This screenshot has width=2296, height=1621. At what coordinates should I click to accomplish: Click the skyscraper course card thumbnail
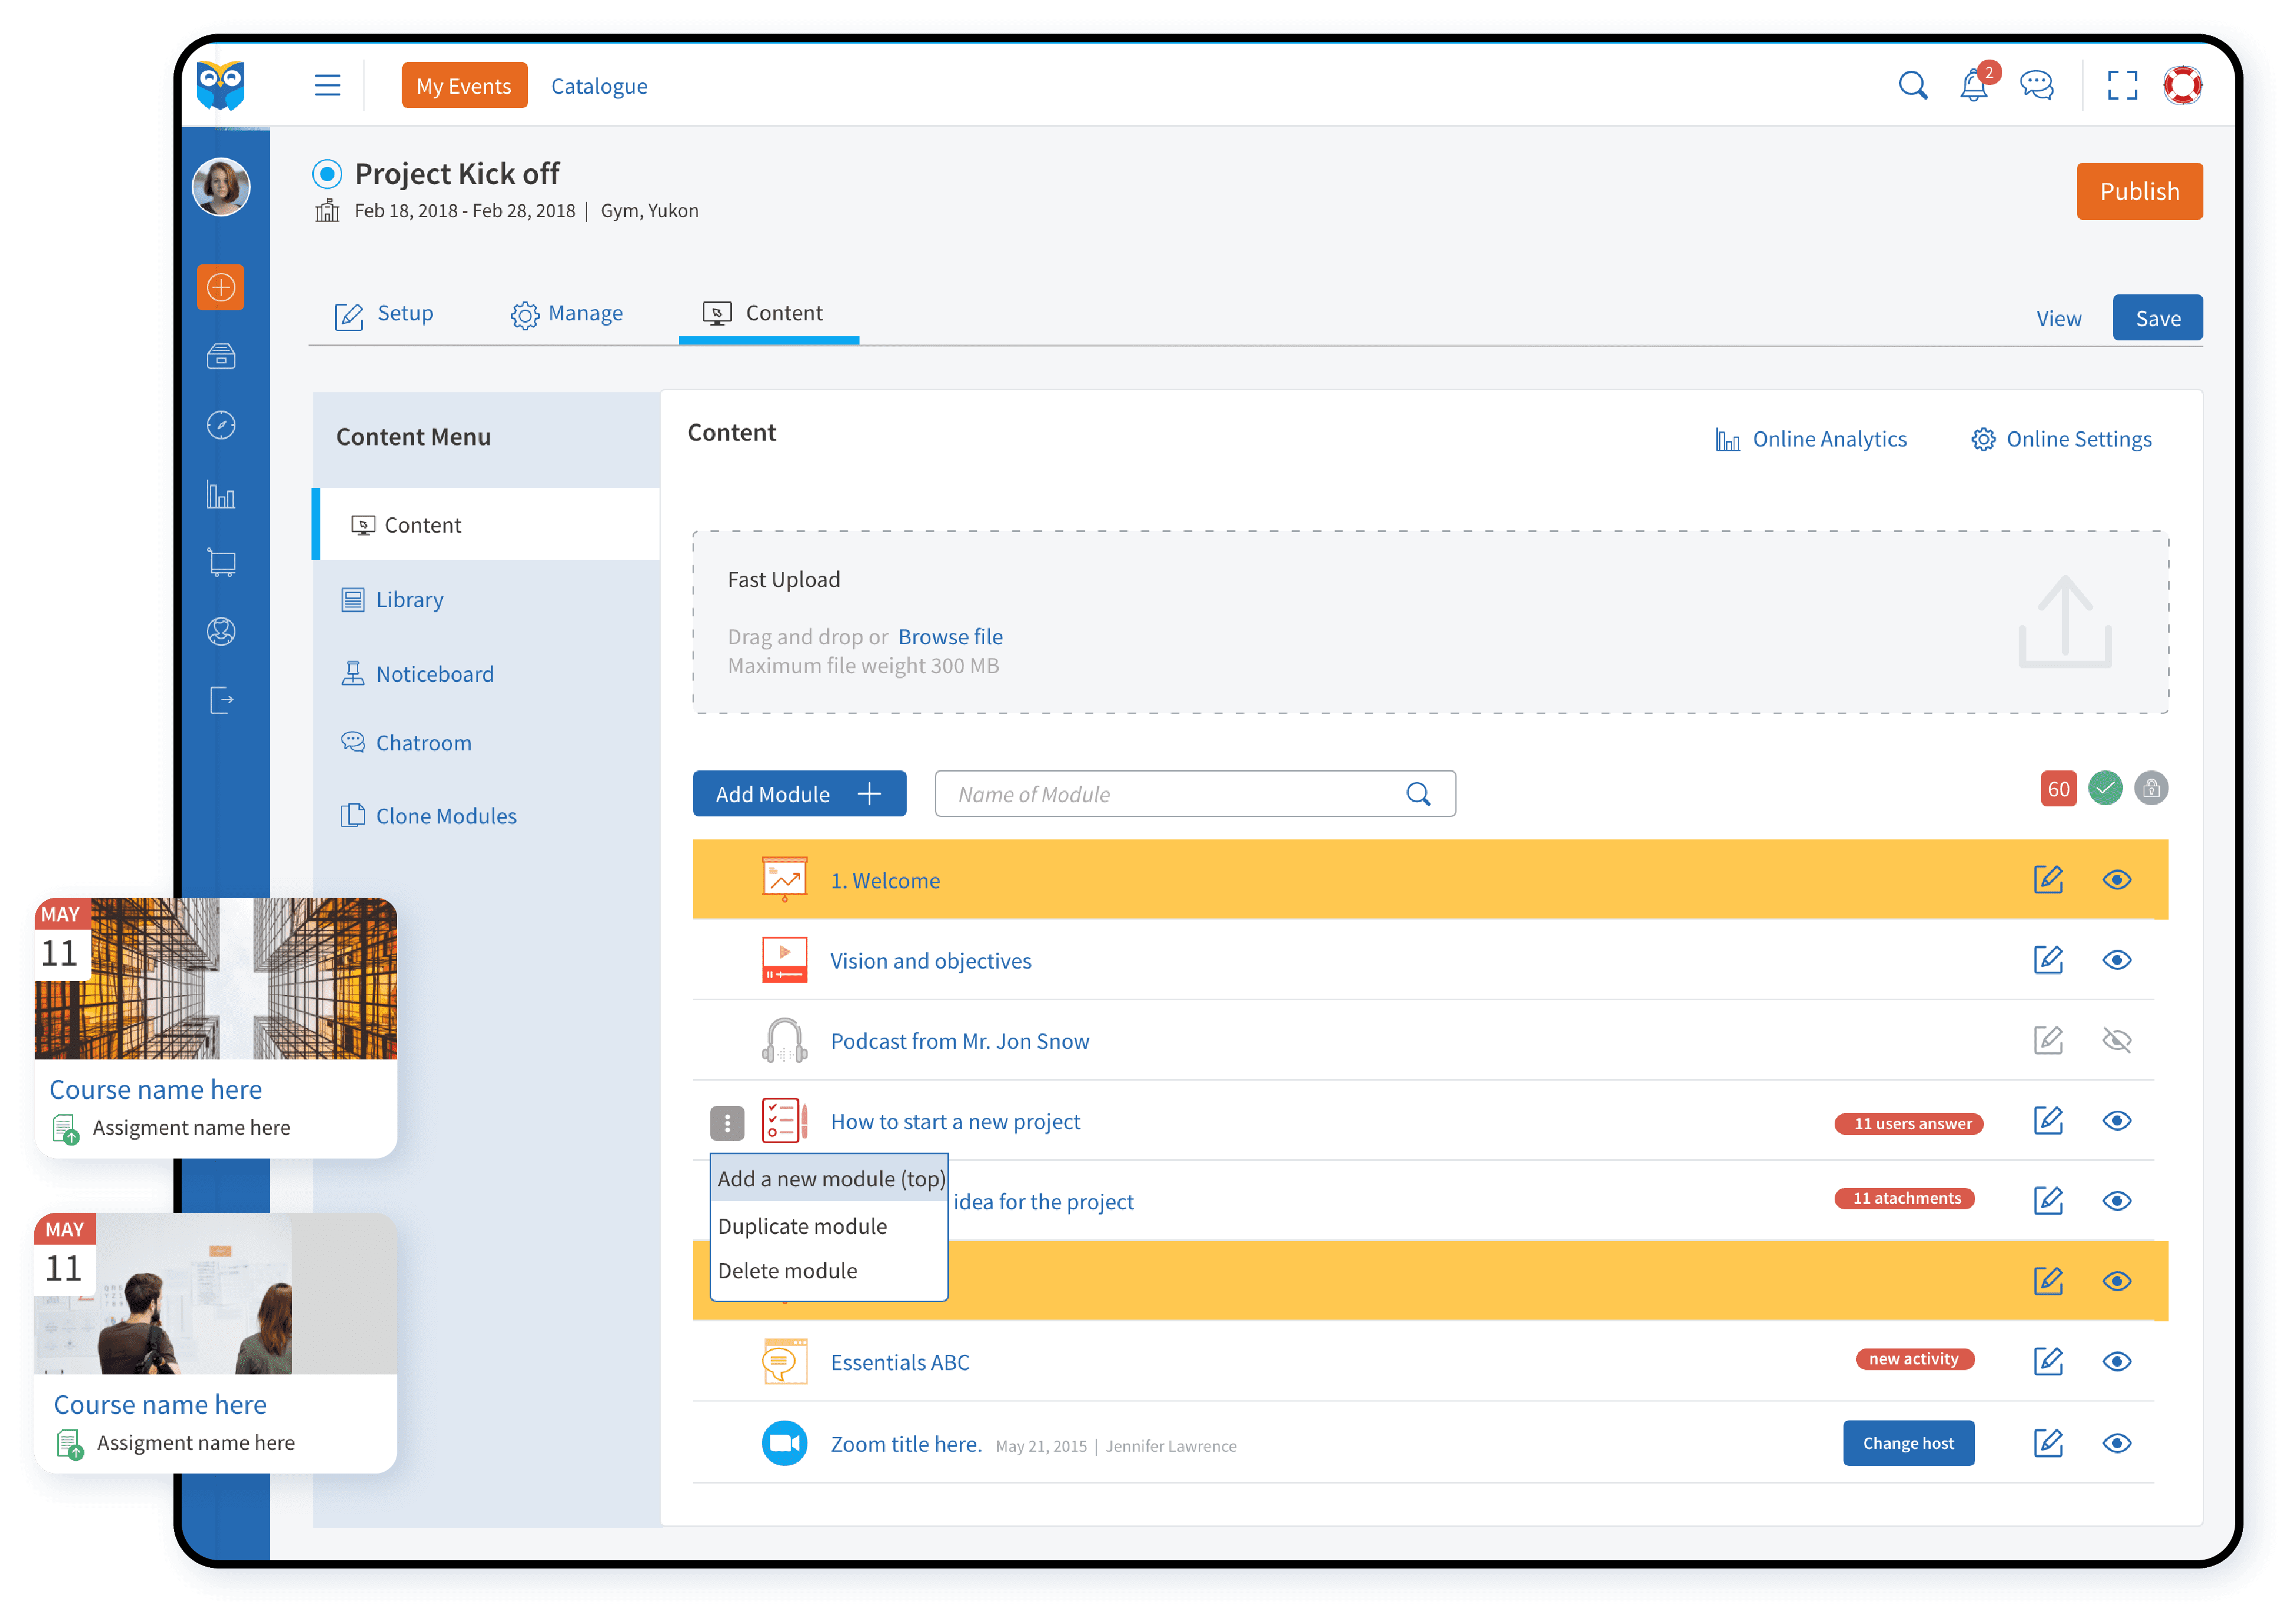[216, 979]
